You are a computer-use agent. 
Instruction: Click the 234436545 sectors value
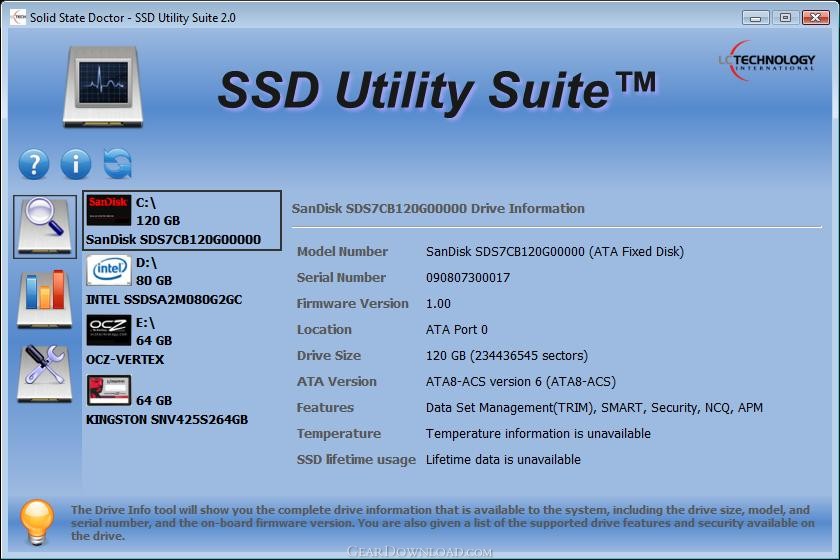pos(507,356)
